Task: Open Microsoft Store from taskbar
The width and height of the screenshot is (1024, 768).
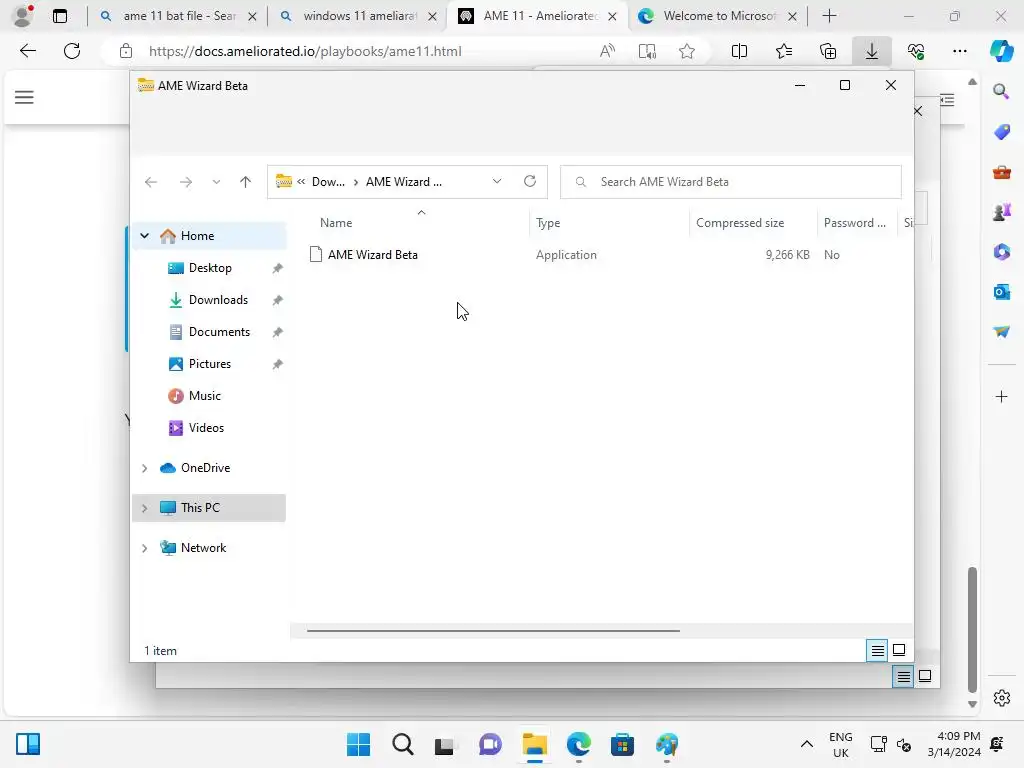Action: click(x=622, y=744)
